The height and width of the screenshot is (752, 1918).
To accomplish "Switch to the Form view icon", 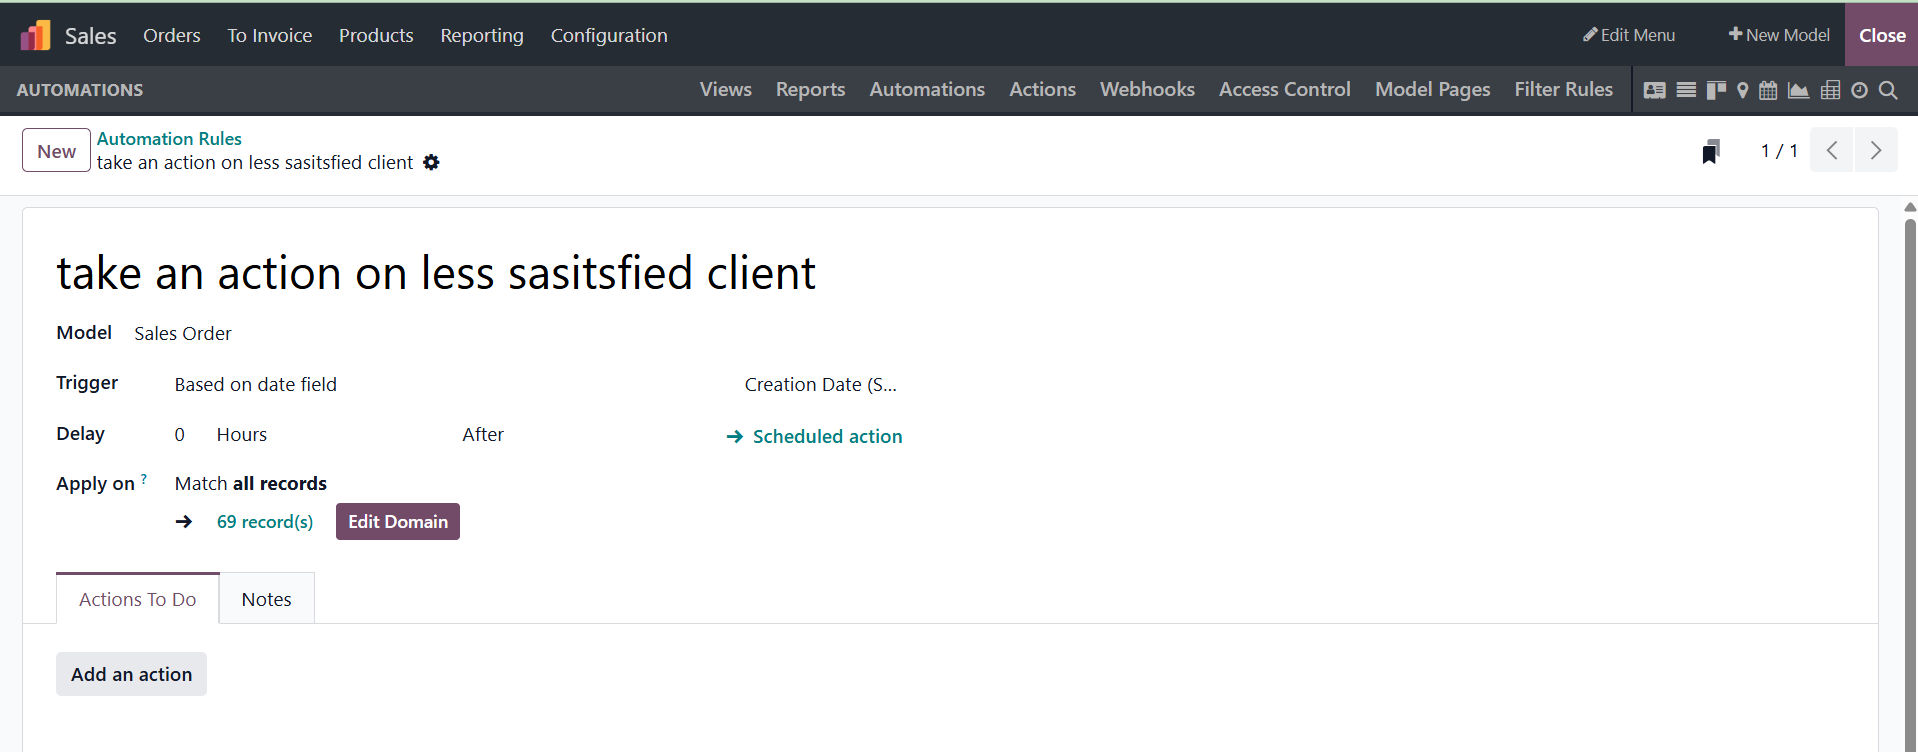I will [x=1655, y=90].
